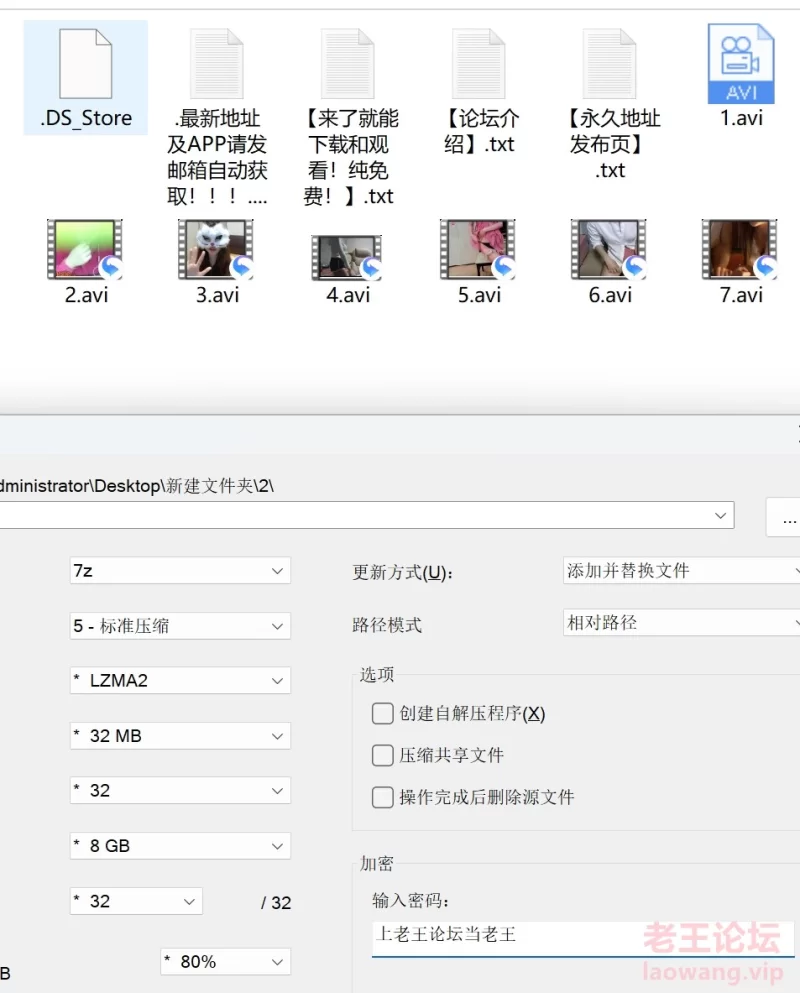Open the CPU threads dropdown beside / 32

(x=136, y=901)
